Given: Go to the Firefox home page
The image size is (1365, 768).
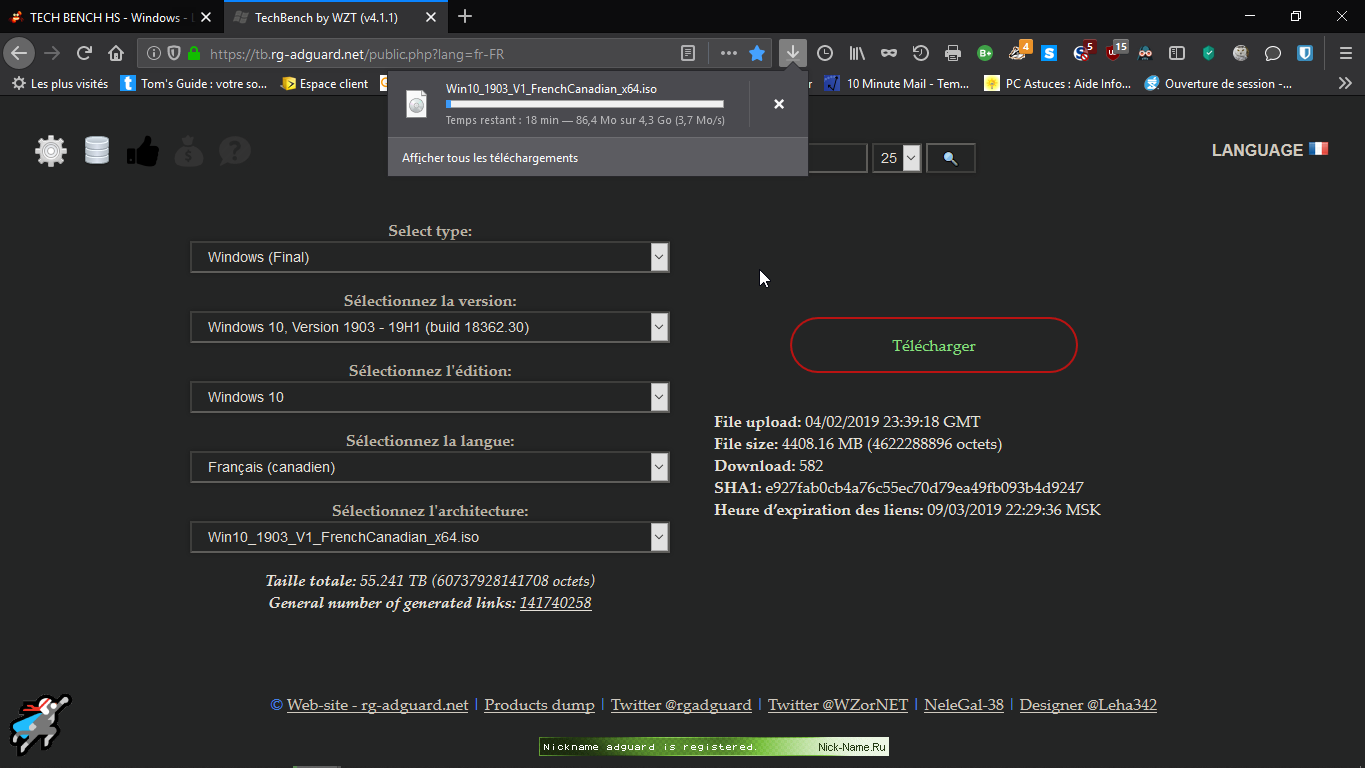Looking at the screenshot, I should tap(116, 53).
